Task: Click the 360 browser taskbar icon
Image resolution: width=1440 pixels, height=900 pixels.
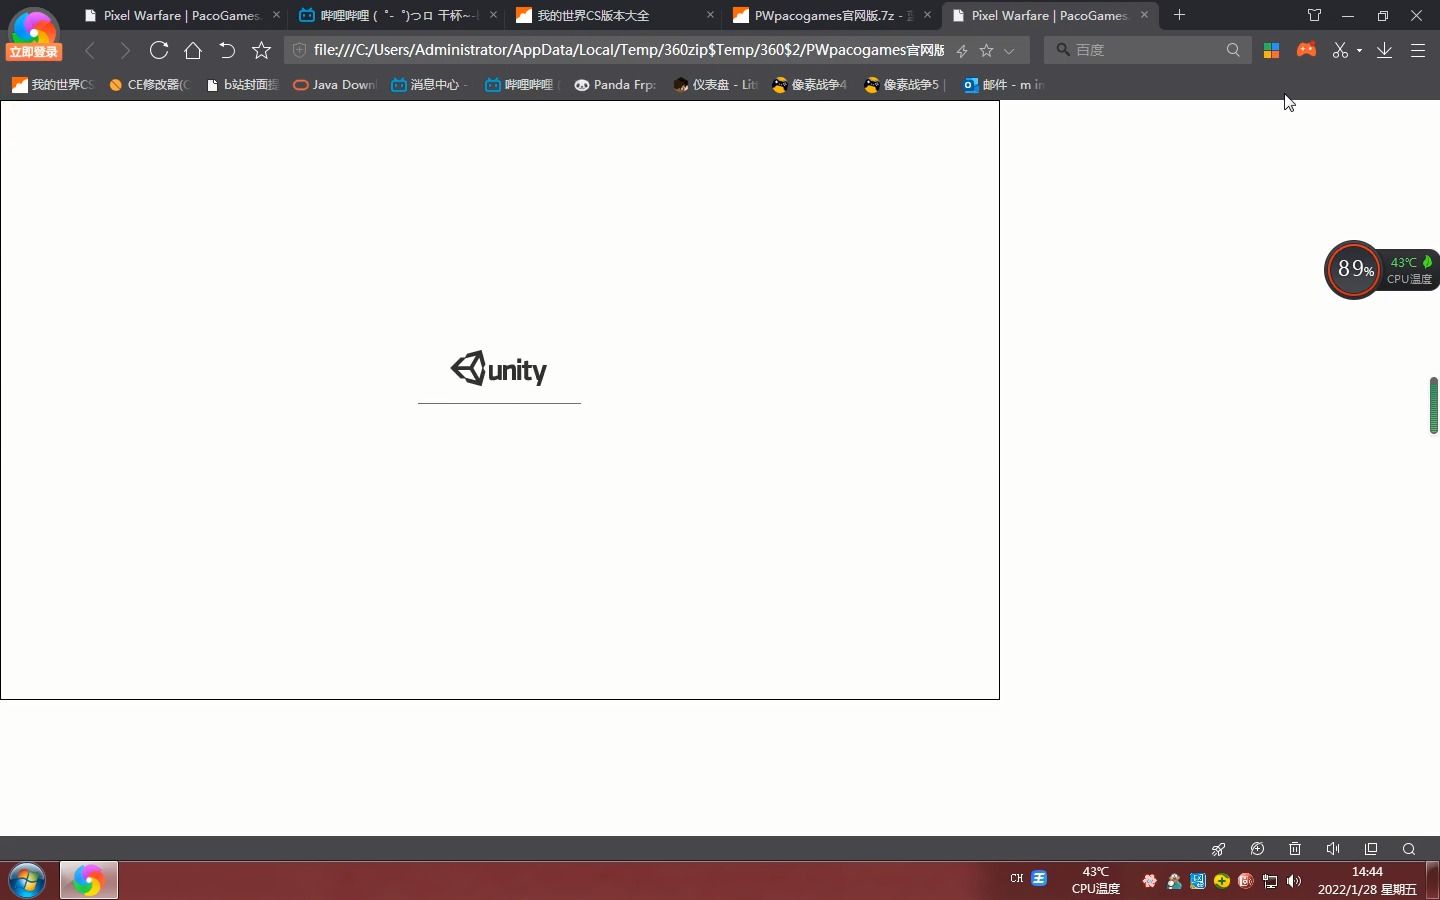Action: point(88,880)
